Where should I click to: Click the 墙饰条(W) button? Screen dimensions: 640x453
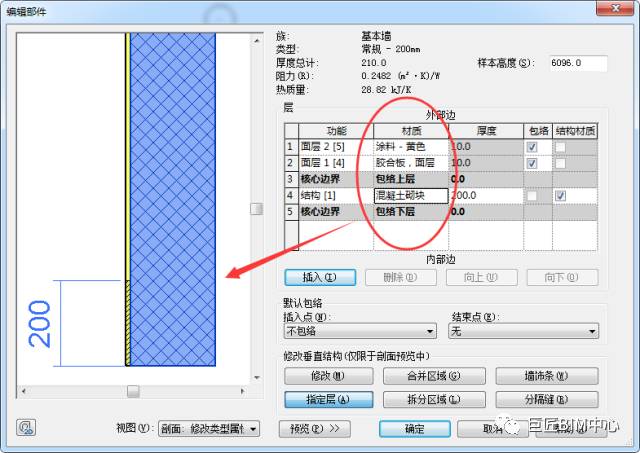point(547,376)
